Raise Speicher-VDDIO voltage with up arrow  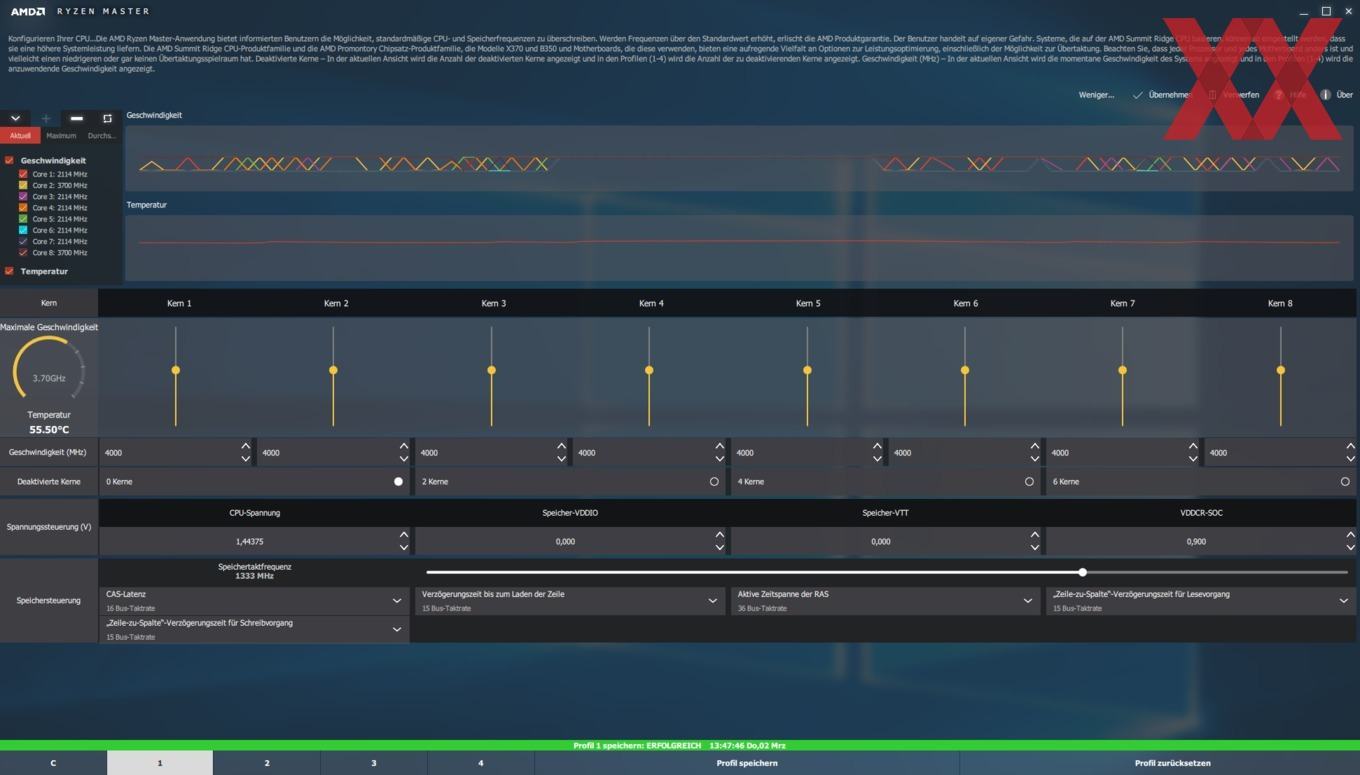719,535
